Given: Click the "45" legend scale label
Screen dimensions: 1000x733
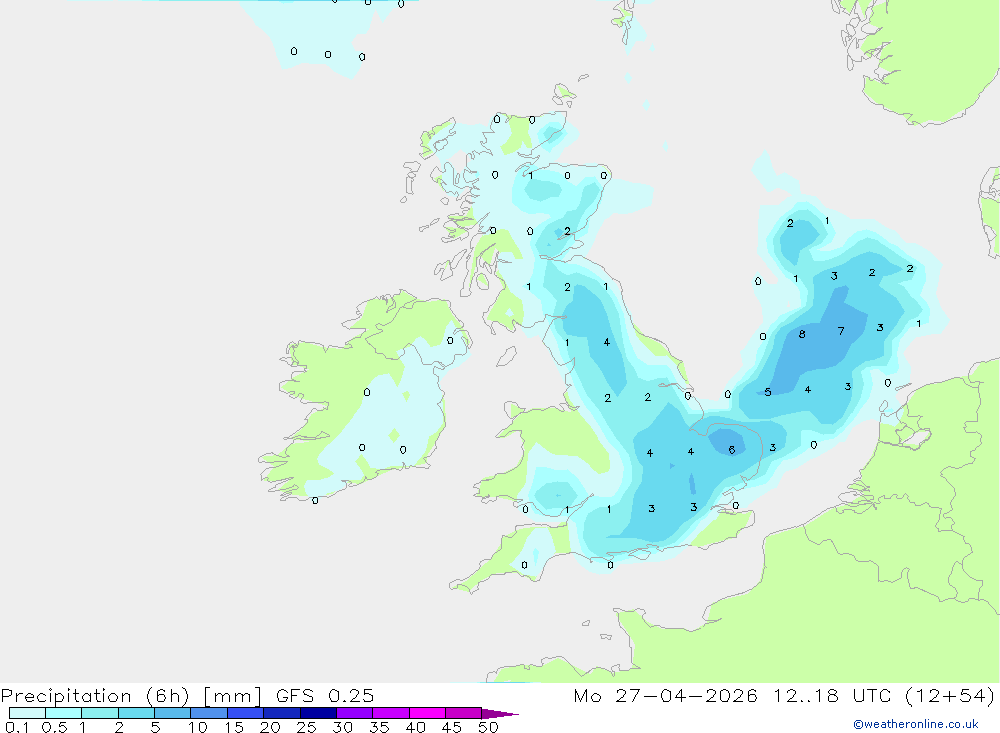Looking at the screenshot, I should [x=452, y=727].
